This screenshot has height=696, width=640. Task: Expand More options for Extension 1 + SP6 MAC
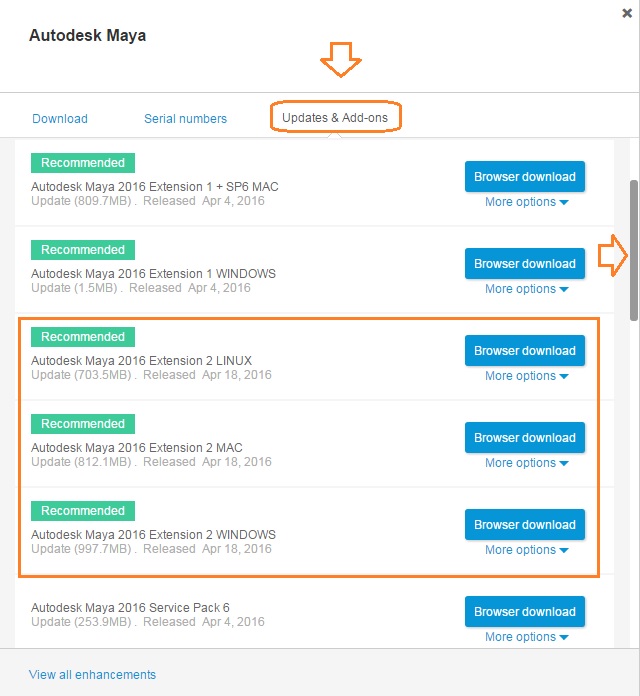526,202
